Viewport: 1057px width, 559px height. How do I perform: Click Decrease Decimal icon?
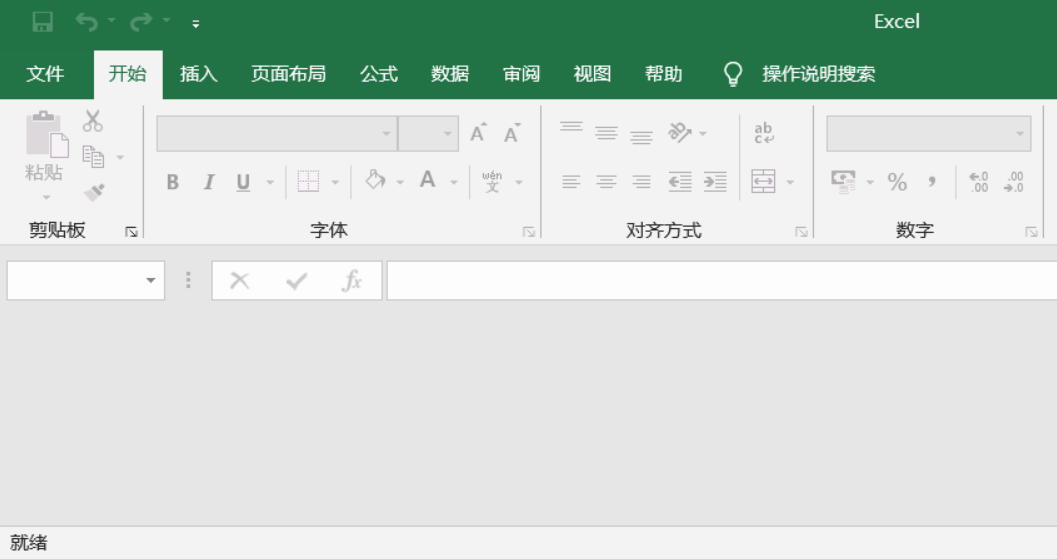coord(1014,181)
